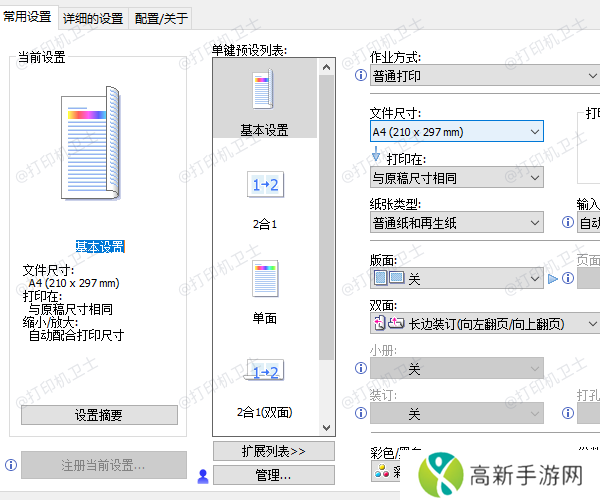Click the A4 (210 x 297 mm) summary text
This screenshot has width=600, height=500.
click(x=74, y=283)
